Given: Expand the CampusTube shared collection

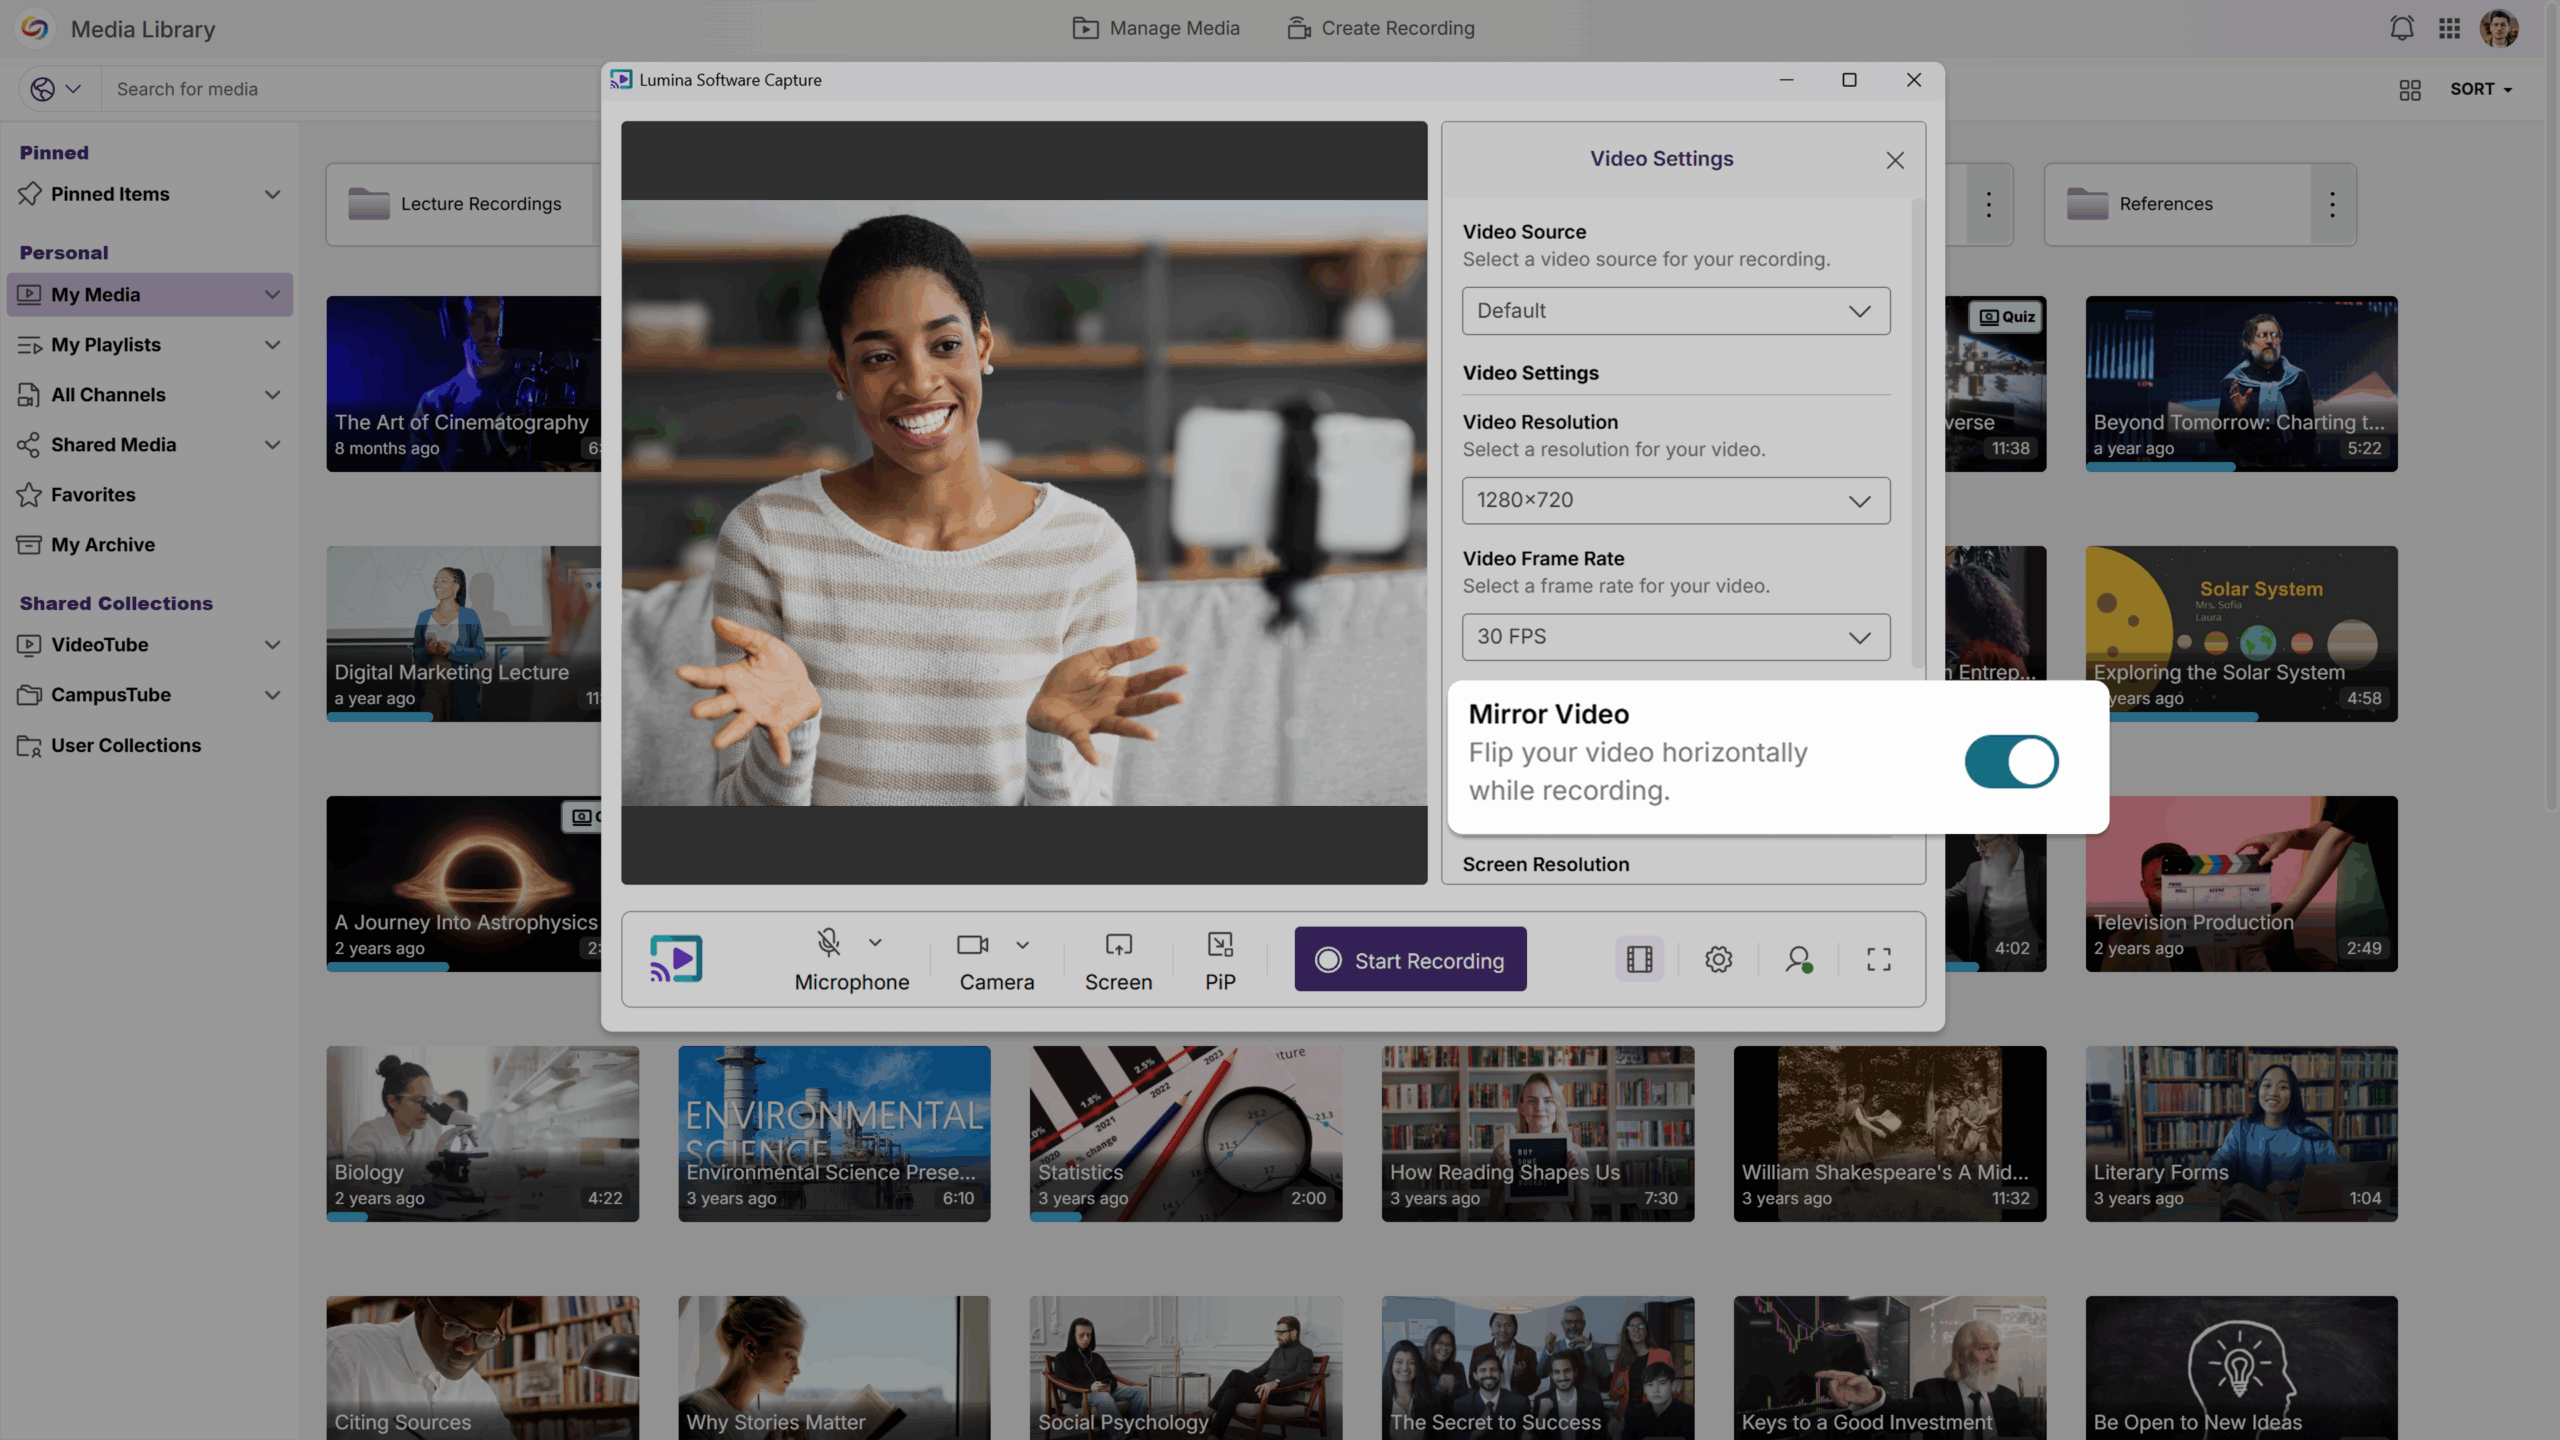Looking at the screenshot, I should pos(273,694).
